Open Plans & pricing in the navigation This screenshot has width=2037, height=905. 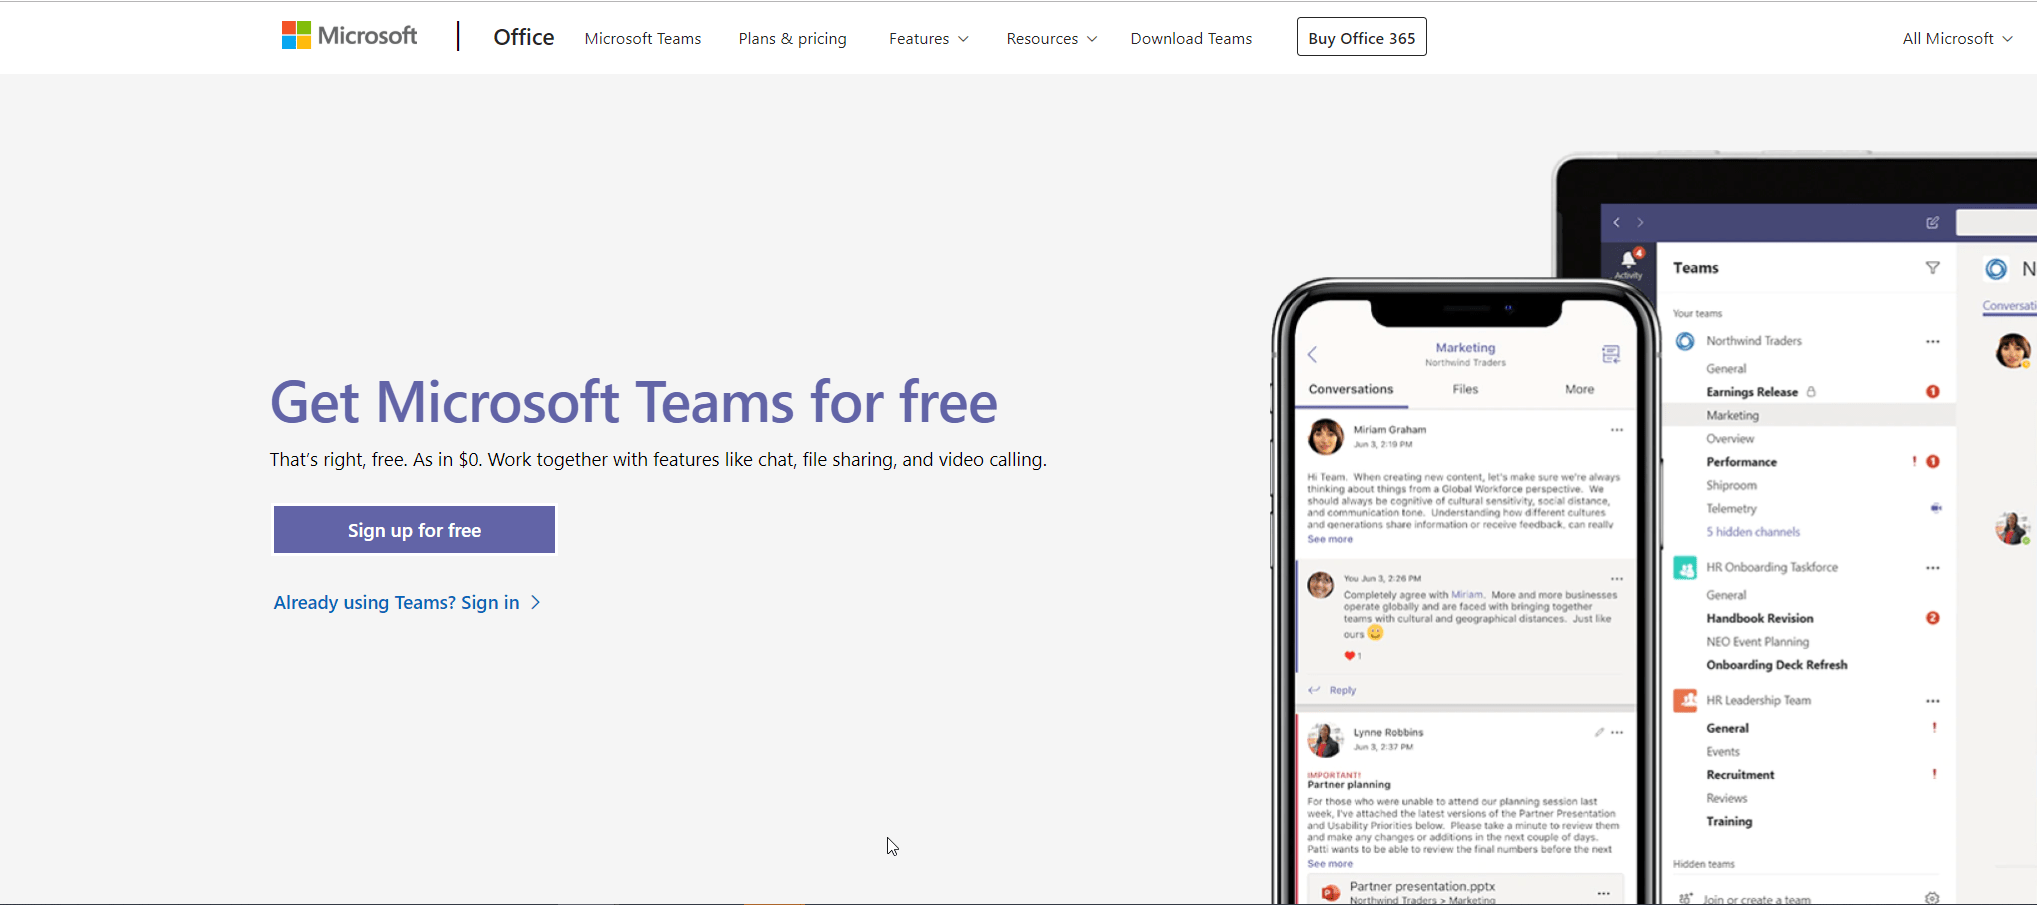tap(792, 39)
